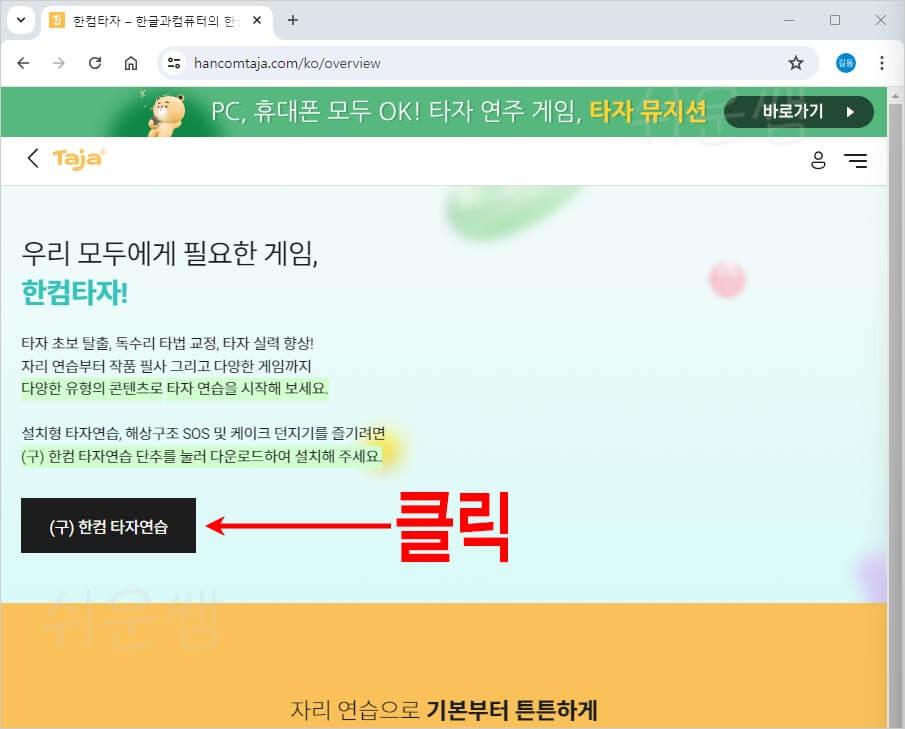
Task: Click the 바로가기 button in the banner
Action: click(x=797, y=112)
